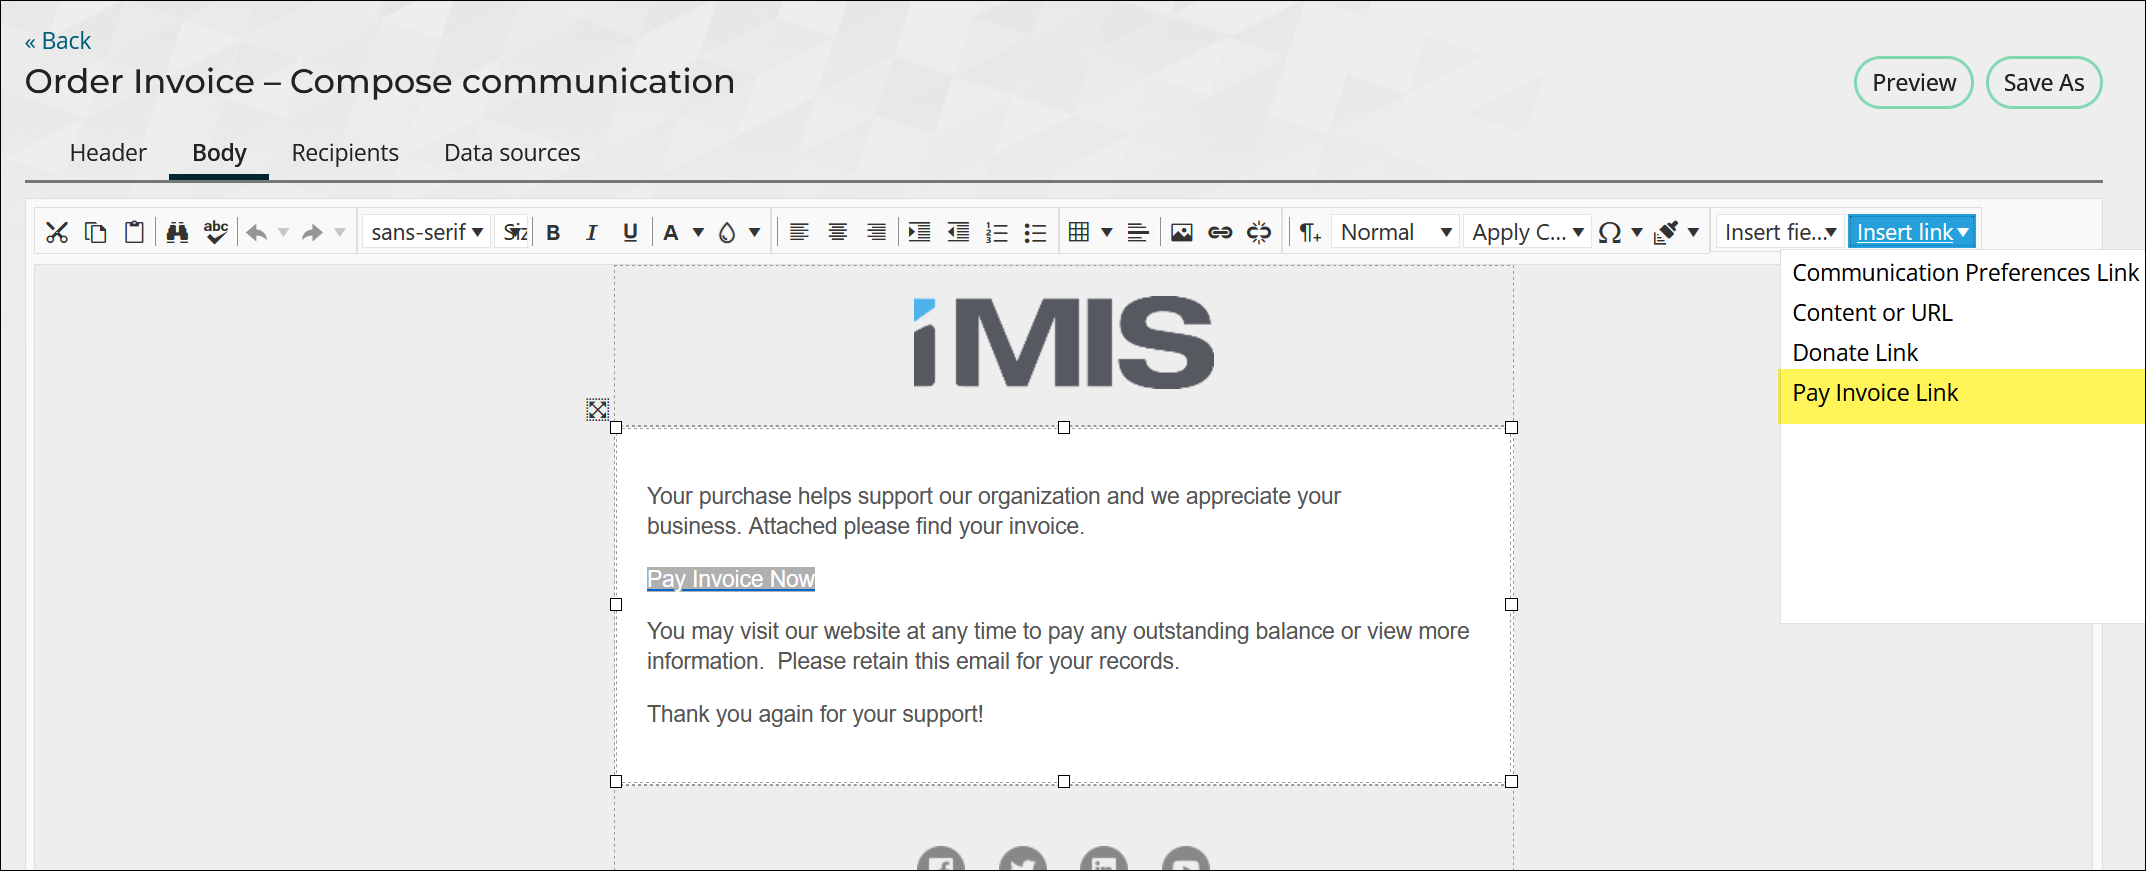Expand the background color dropdown arrow
The height and width of the screenshot is (871, 2146).
coord(754,233)
